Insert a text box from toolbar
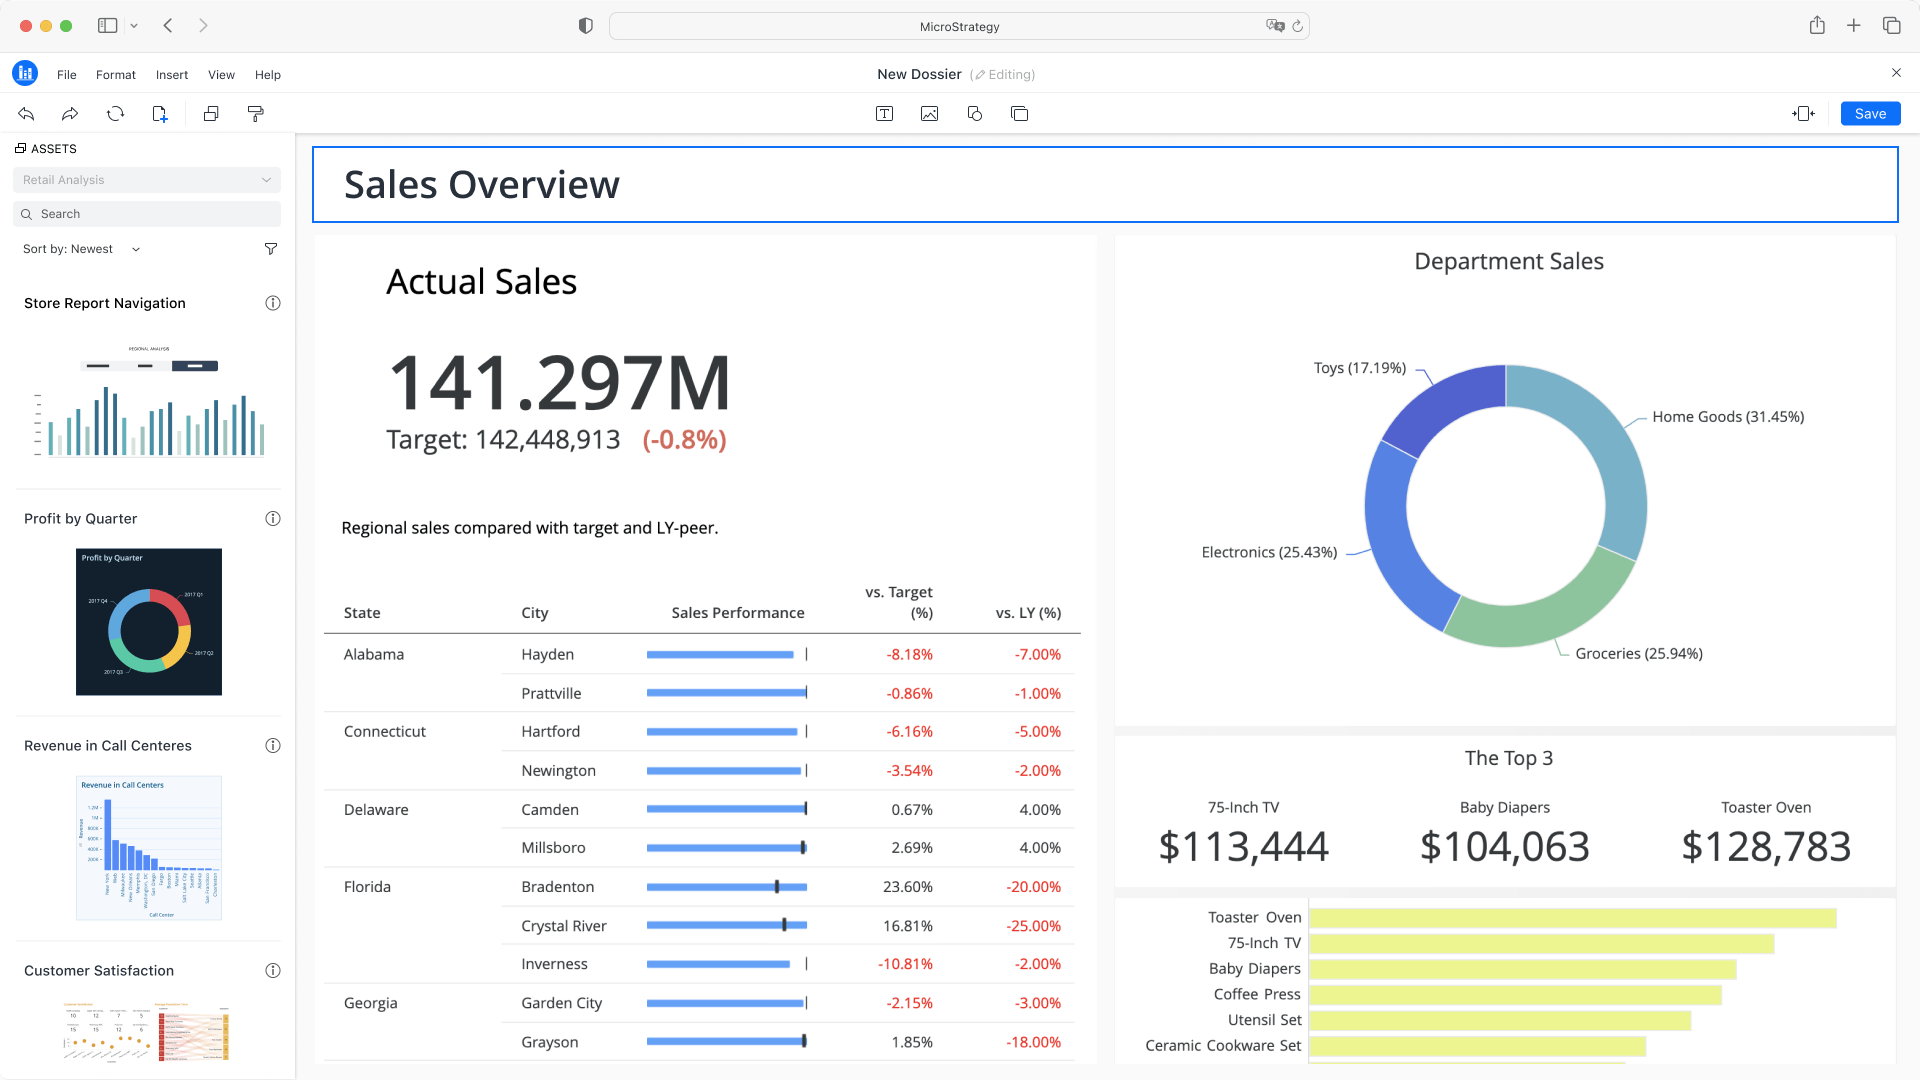 [x=884, y=114]
